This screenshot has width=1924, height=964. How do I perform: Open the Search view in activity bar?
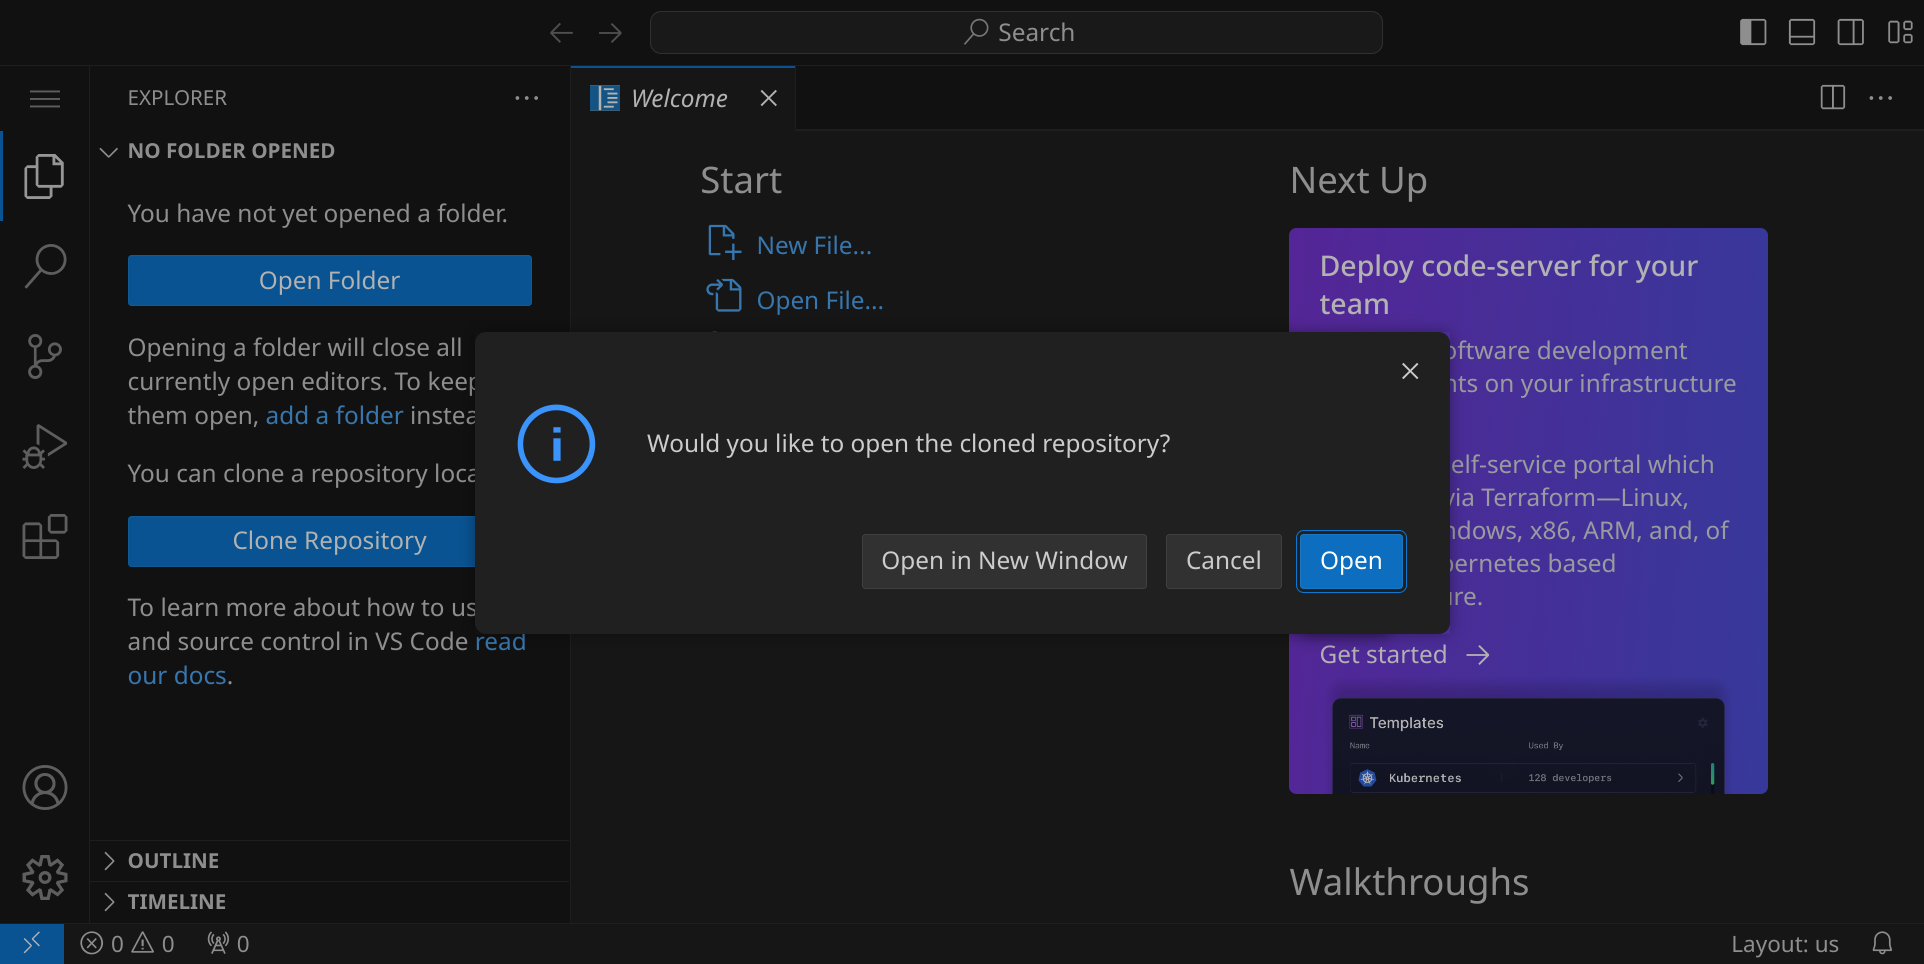[45, 266]
